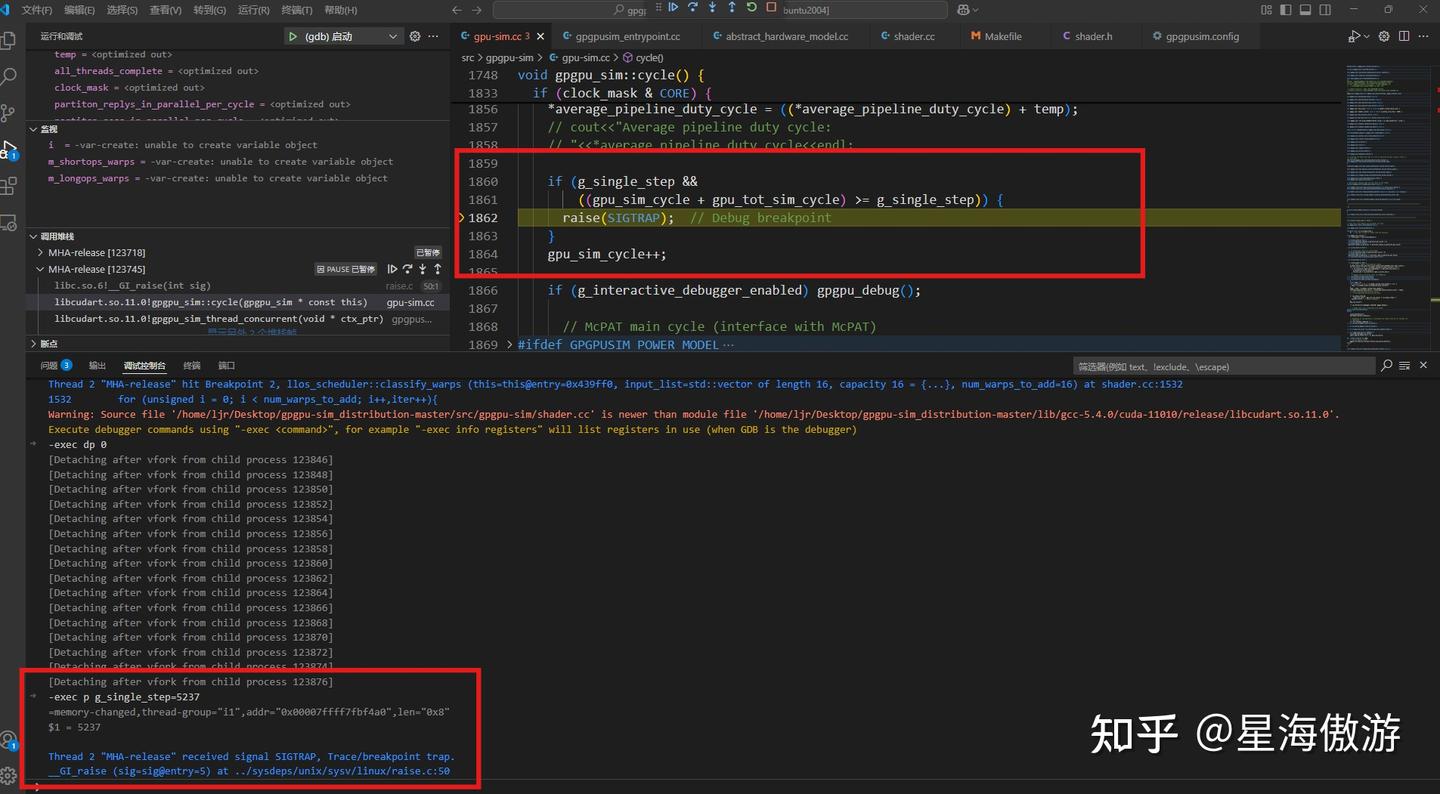The height and width of the screenshot is (794, 1440).
Task: Toggle secondary side bar visibility
Action: pyautogui.click(x=1326, y=10)
